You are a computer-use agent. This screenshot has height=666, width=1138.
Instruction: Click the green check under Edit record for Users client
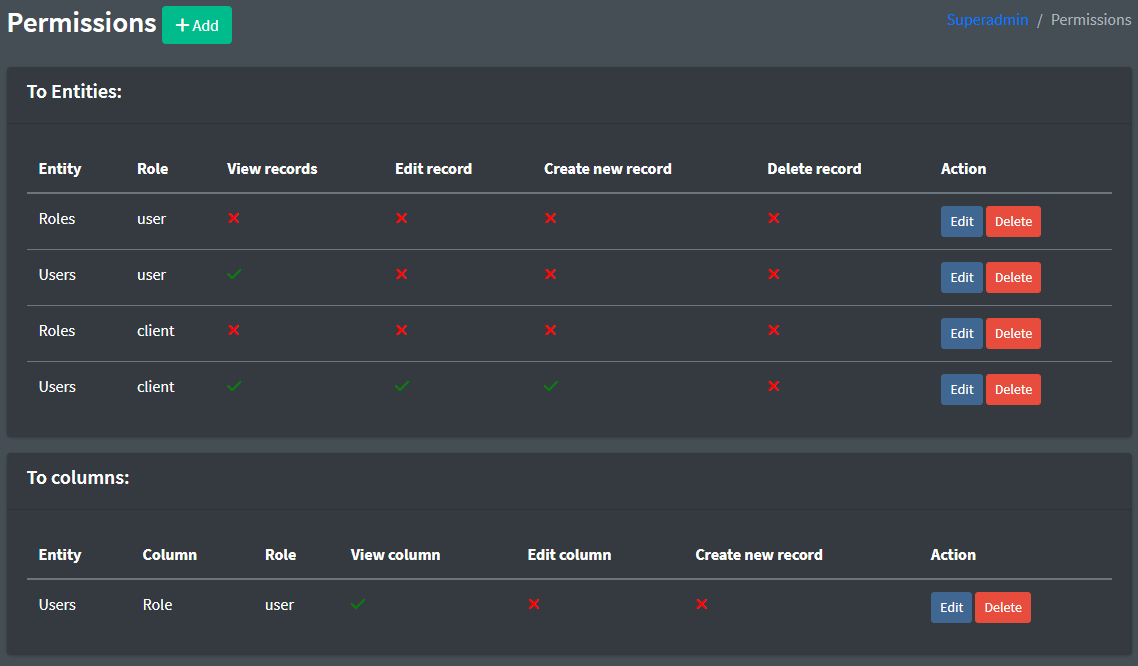[401, 385]
